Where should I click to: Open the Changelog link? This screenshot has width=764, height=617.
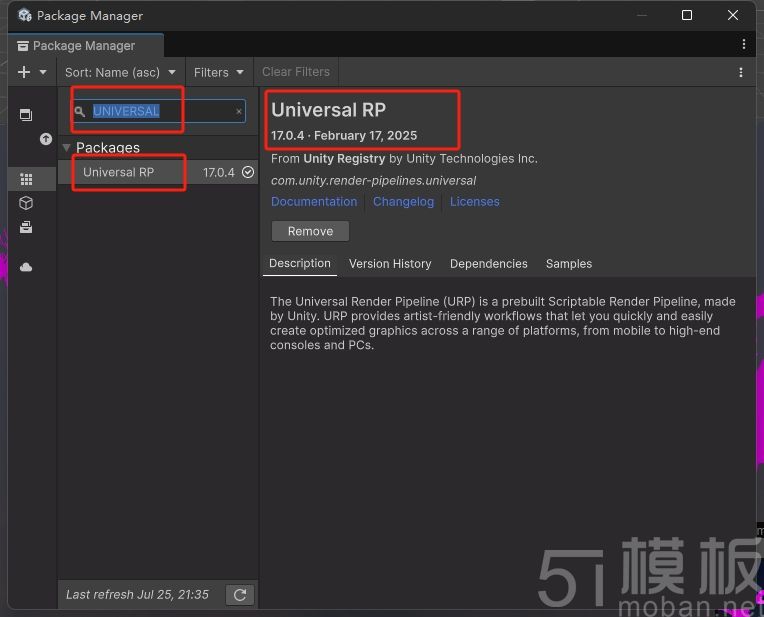(403, 202)
